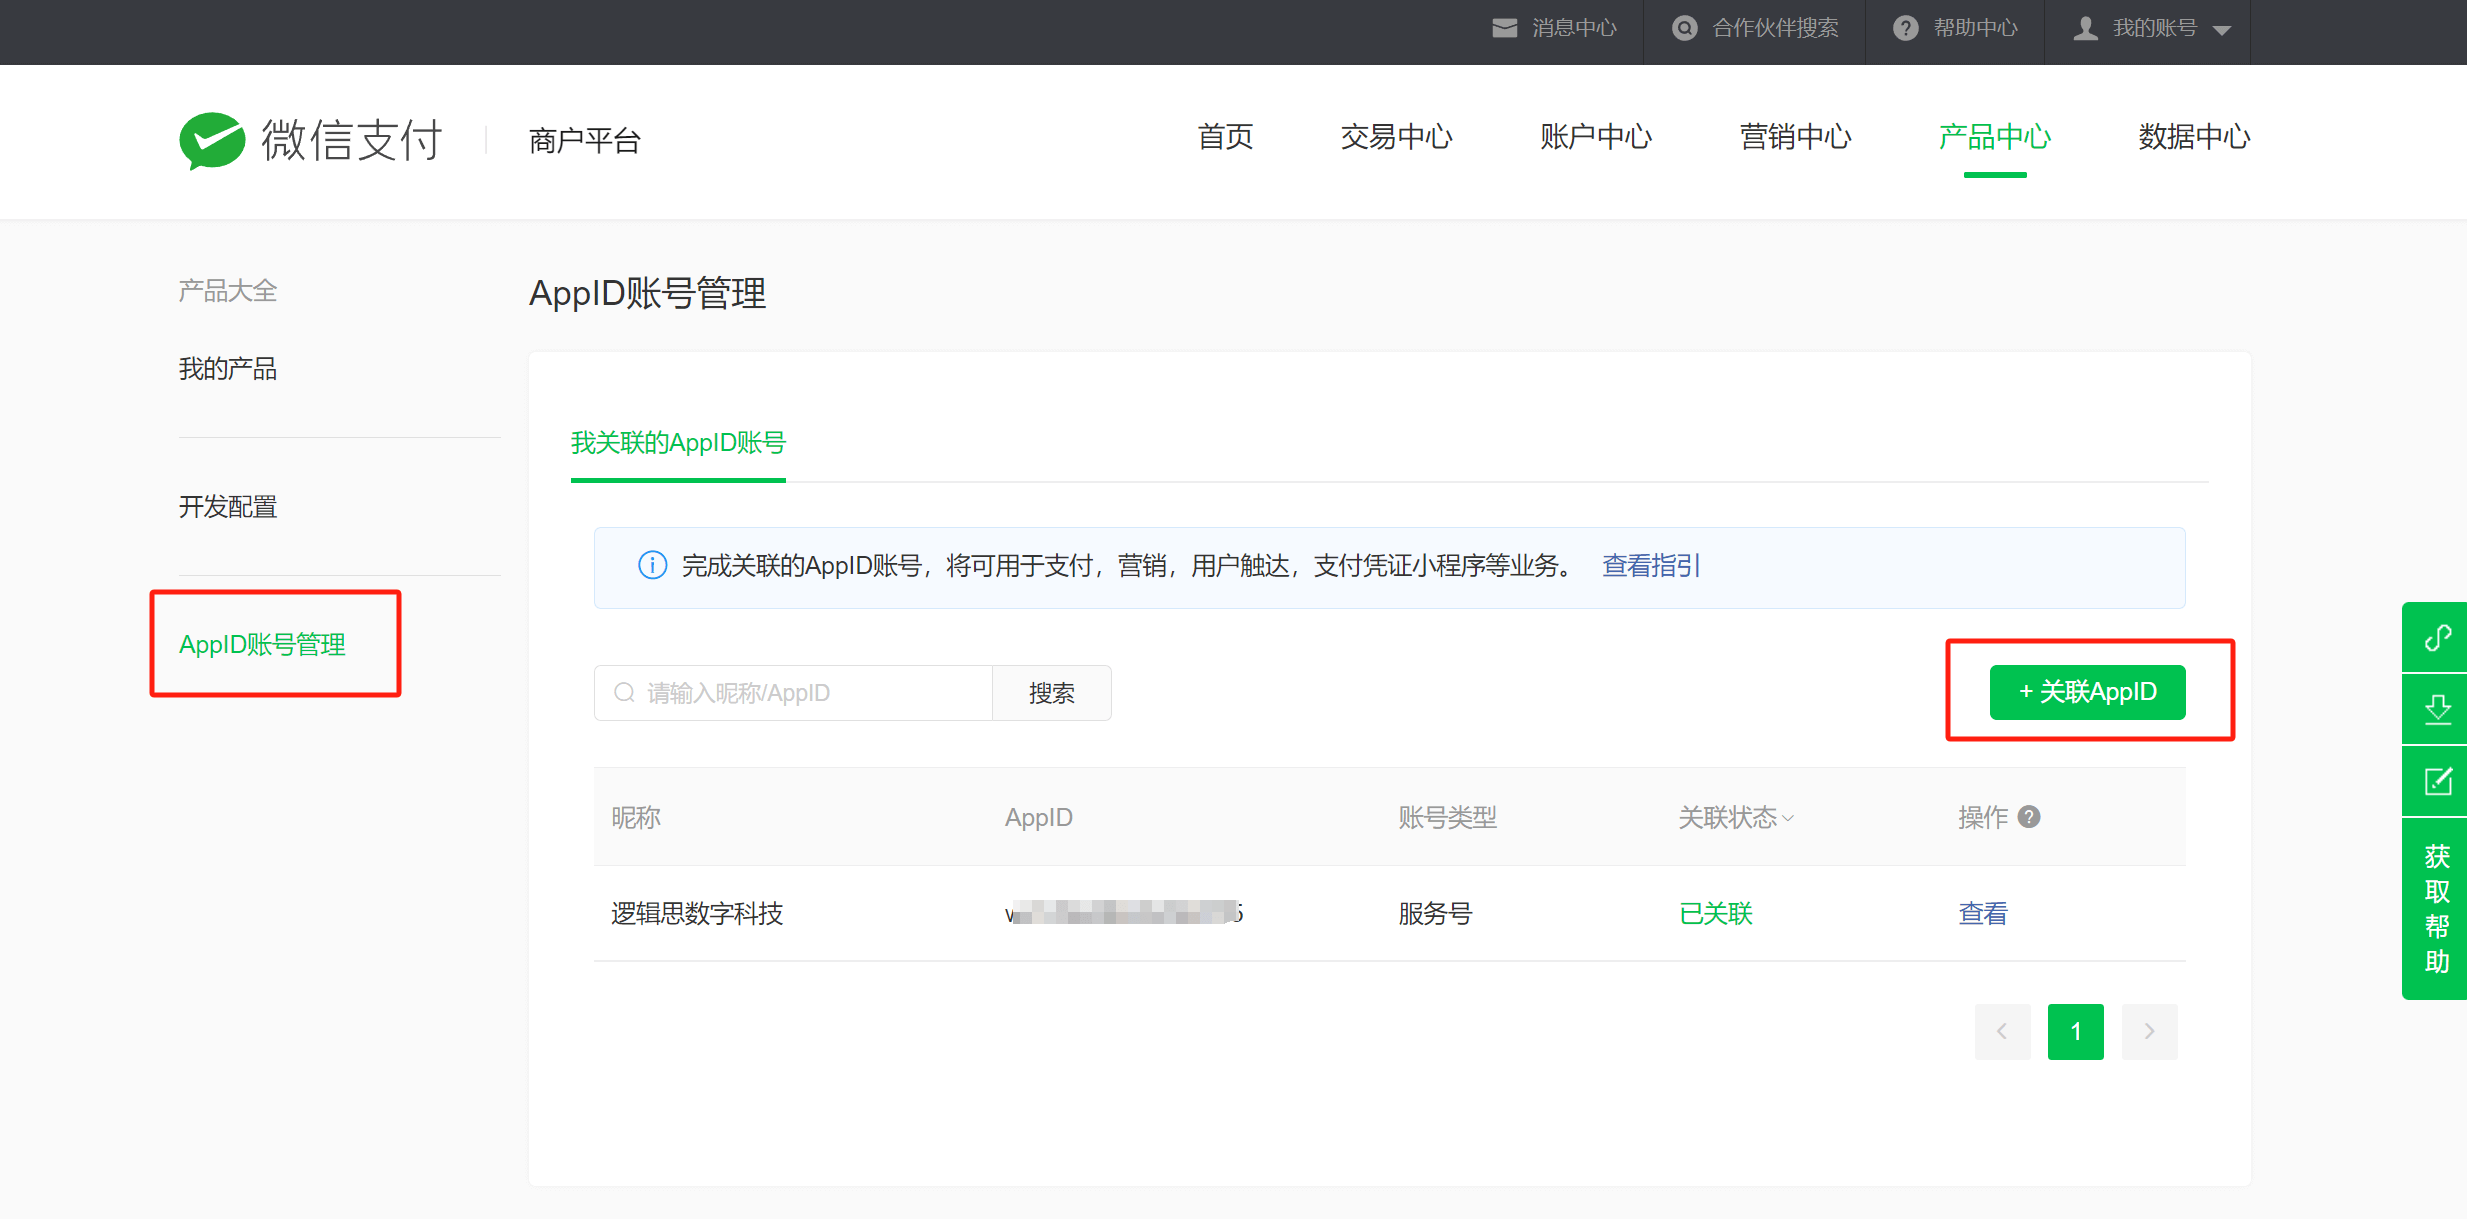Select AppID账号管理 in the left sidebar

[x=262, y=645]
